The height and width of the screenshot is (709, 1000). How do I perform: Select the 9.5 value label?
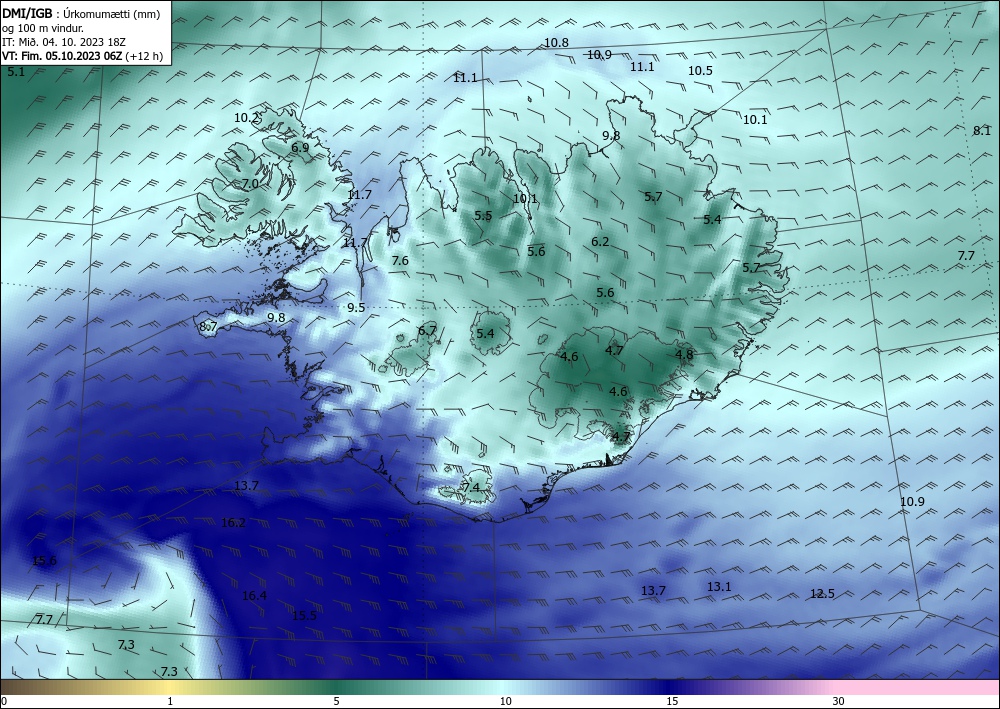tap(356, 308)
